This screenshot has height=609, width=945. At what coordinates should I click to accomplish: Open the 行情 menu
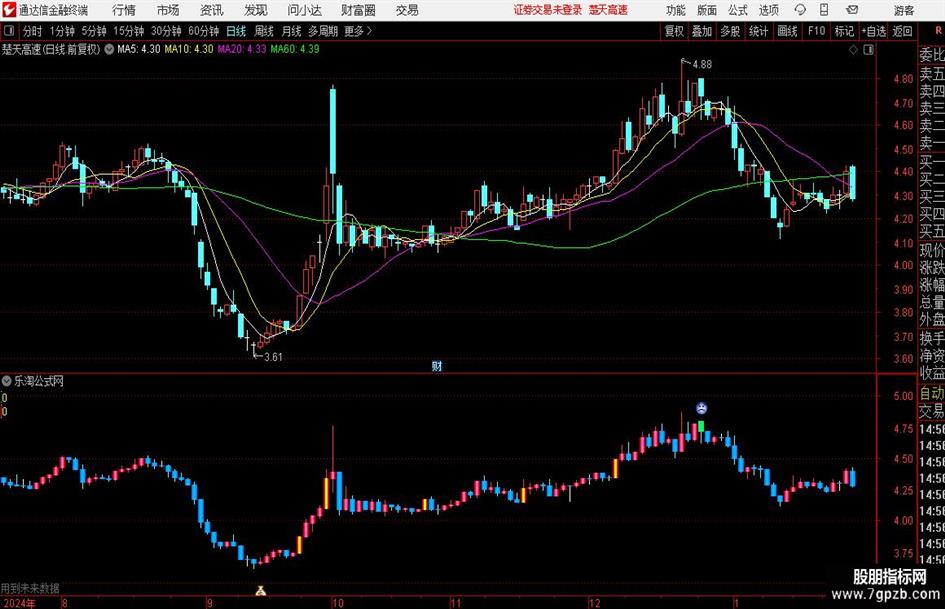(124, 10)
